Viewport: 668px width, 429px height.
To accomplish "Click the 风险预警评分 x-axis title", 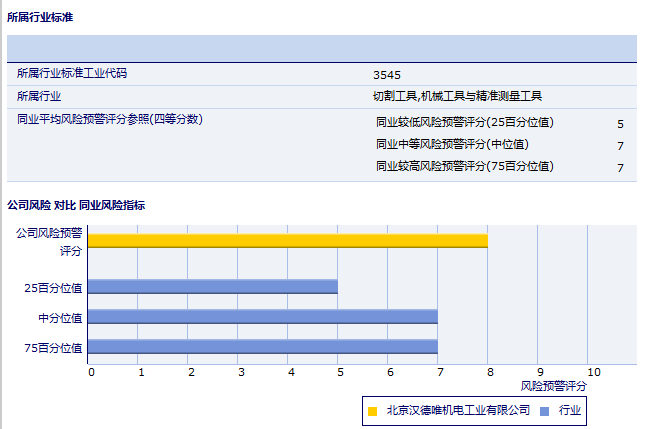I will pos(554,385).
